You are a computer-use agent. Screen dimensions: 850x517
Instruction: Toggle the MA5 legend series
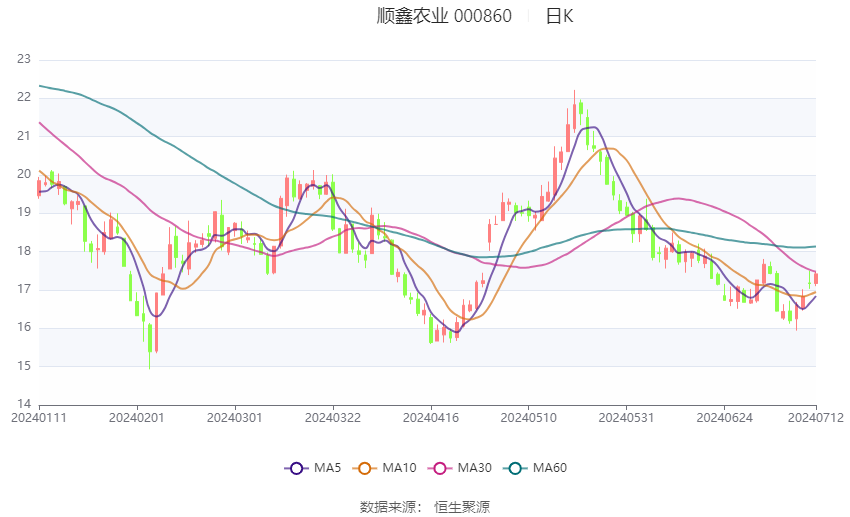313,468
